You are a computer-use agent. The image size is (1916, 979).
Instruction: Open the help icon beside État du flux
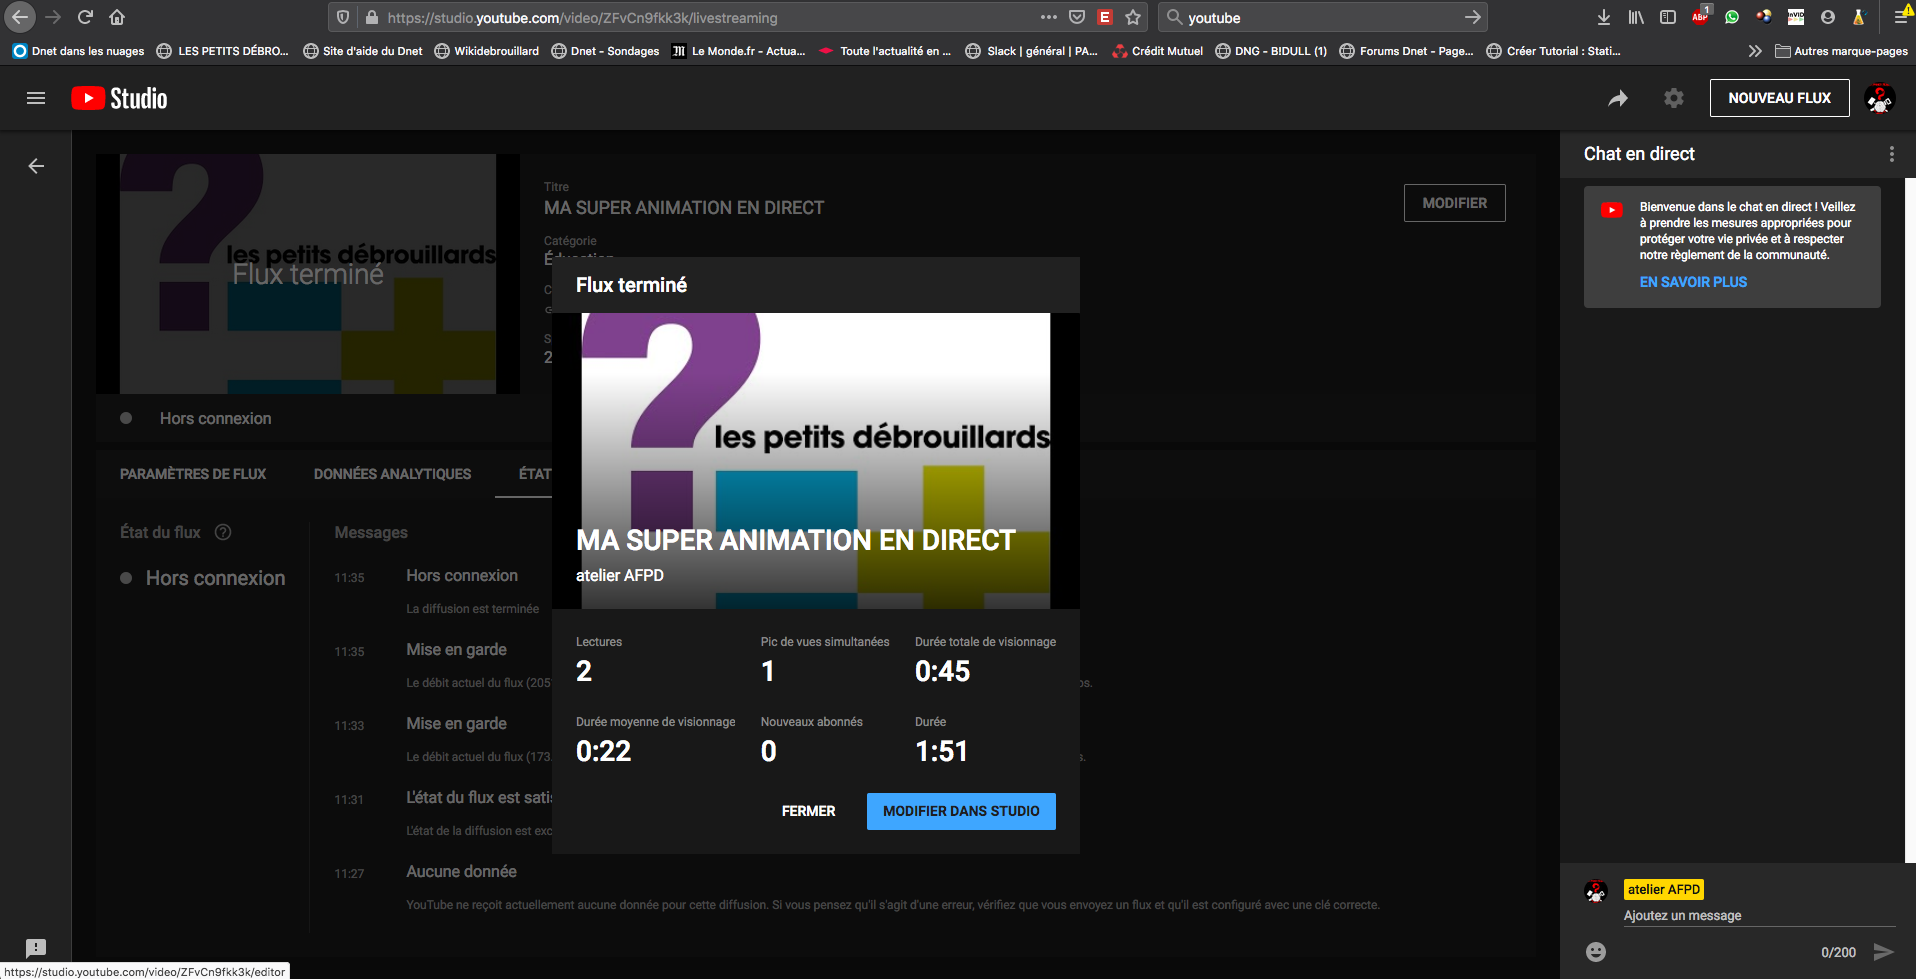pyautogui.click(x=223, y=532)
